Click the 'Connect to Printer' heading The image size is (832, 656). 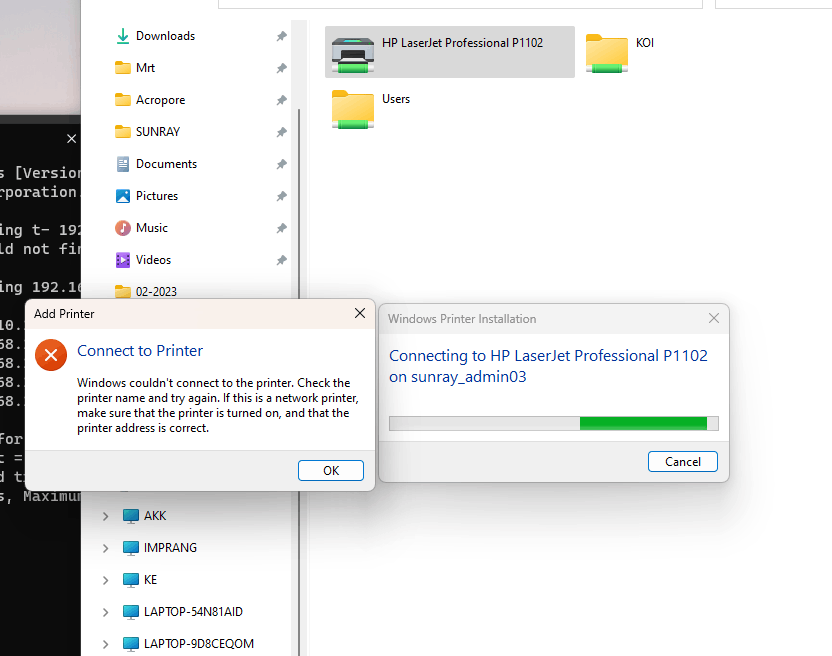[x=140, y=351]
